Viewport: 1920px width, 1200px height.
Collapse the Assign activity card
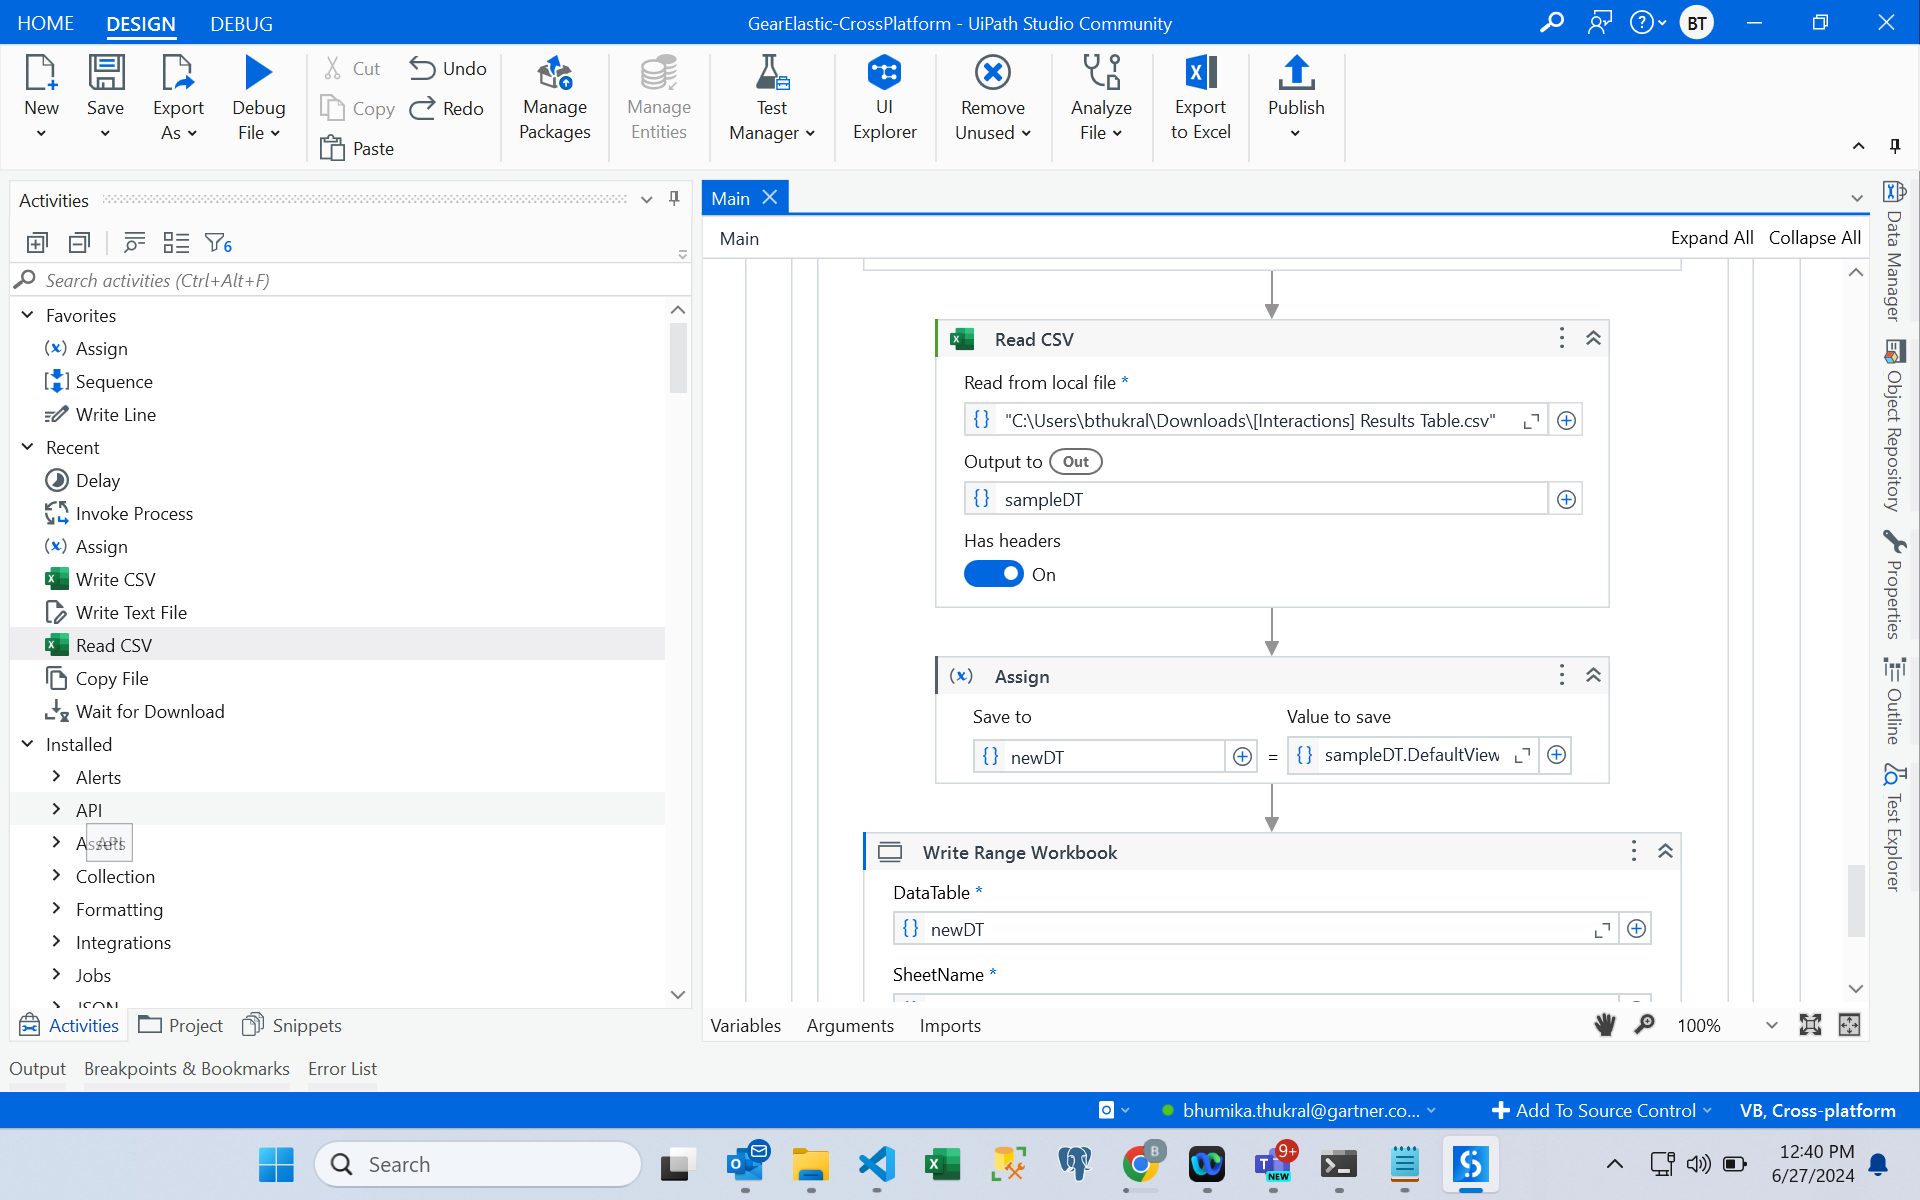click(1594, 676)
